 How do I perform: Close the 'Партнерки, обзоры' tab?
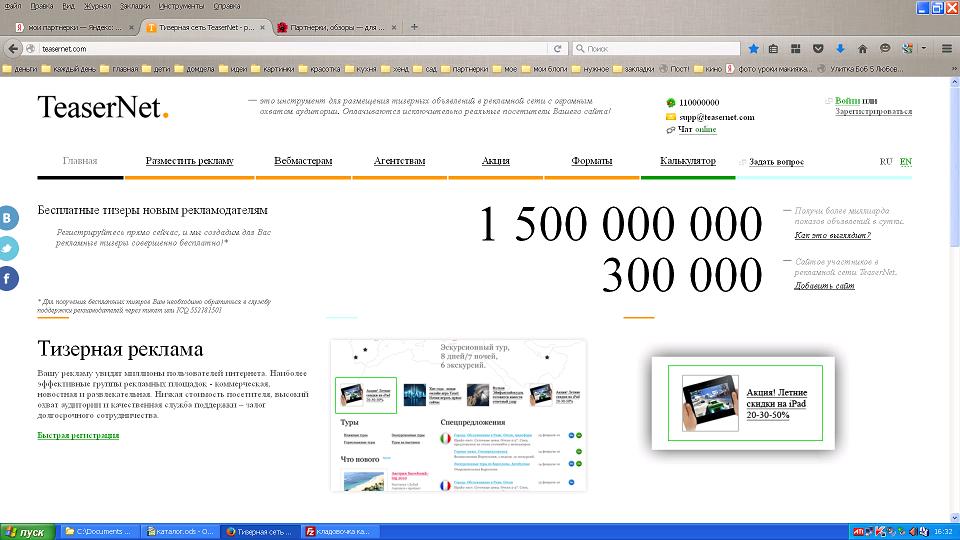(394, 27)
